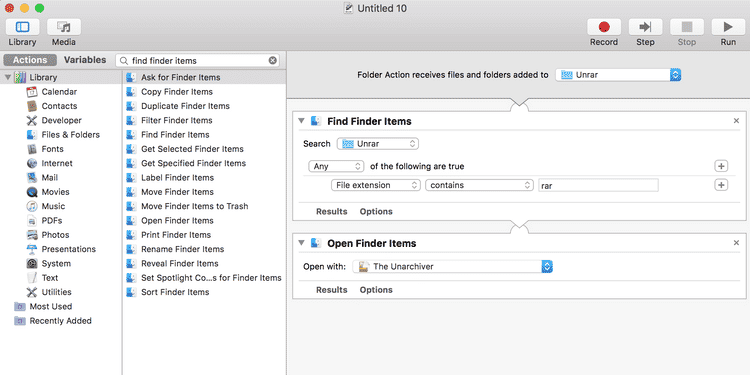Select the Internet category icon

click(x=32, y=164)
